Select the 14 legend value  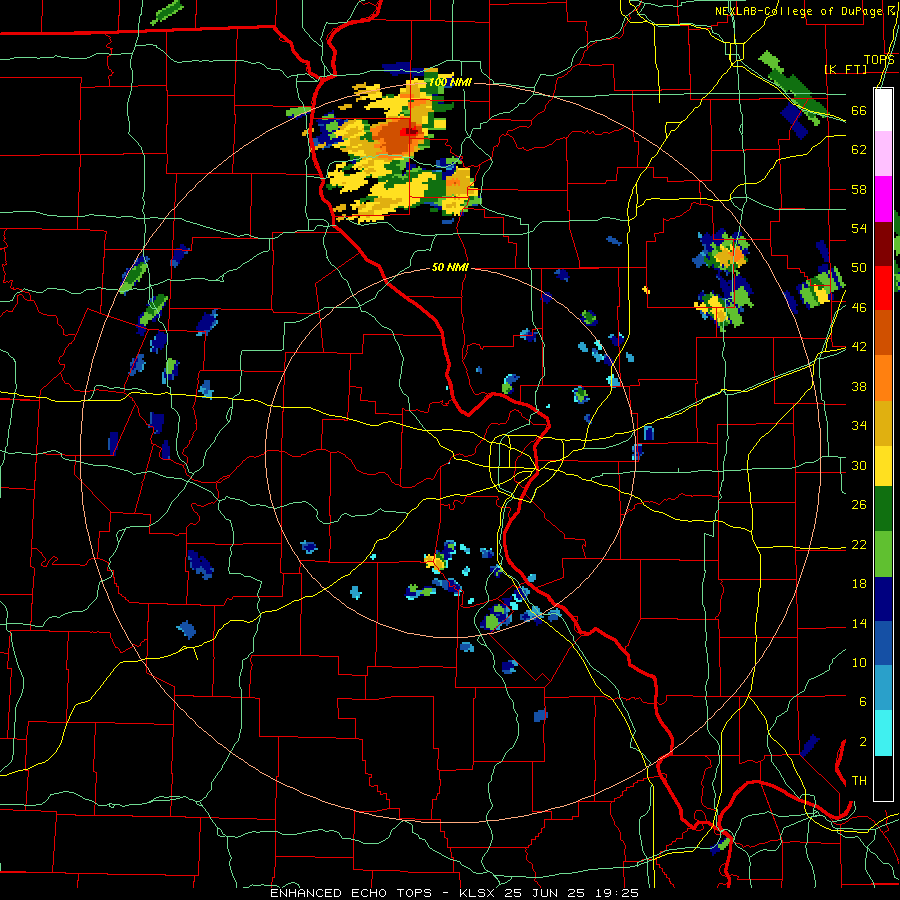859,623
